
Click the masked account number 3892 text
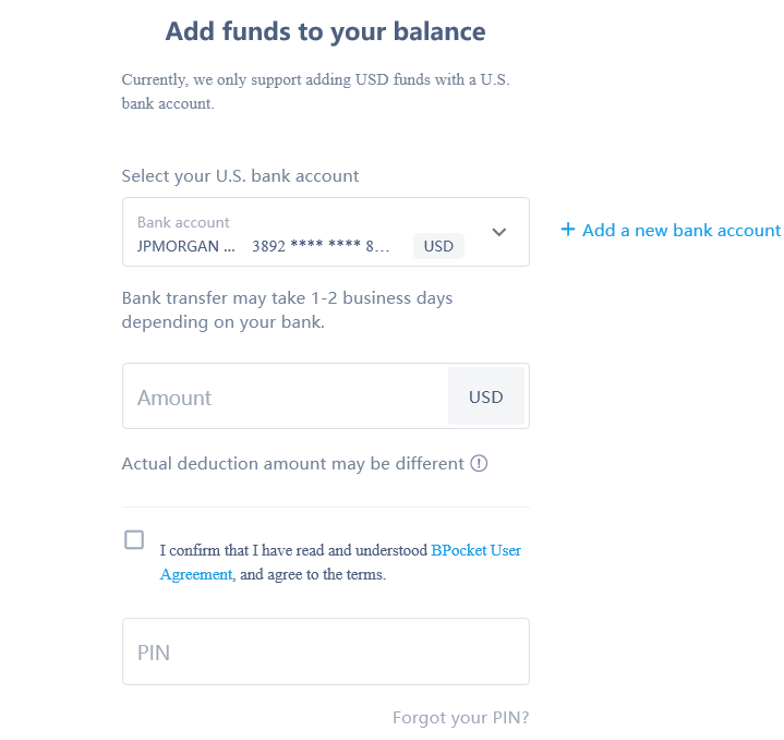click(320, 246)
